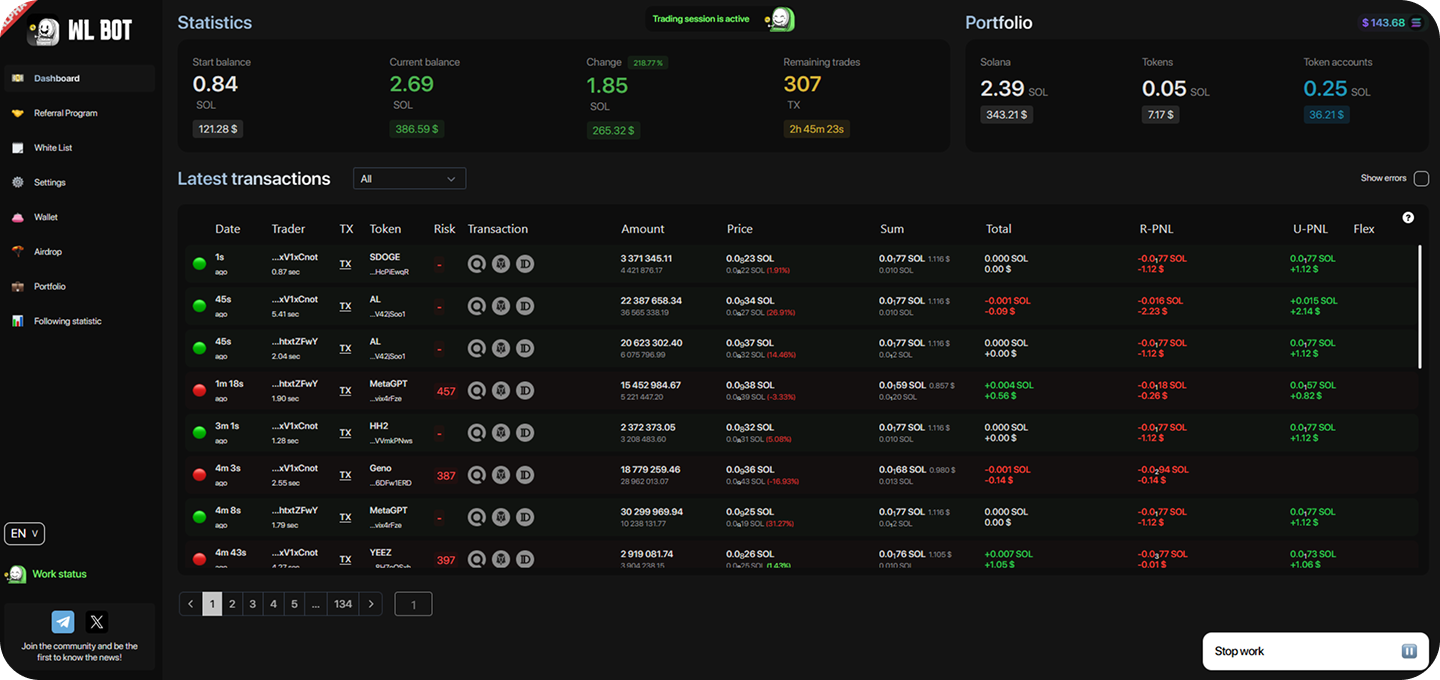Click the WL BOT logo
The image size is (1440, 680).
80,31
